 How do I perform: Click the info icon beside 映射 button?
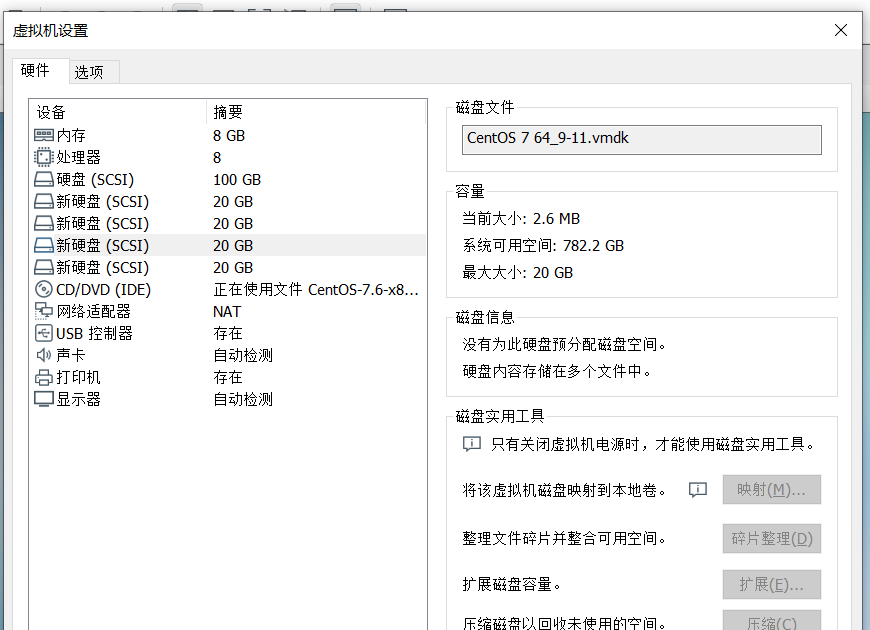(697, 489)
